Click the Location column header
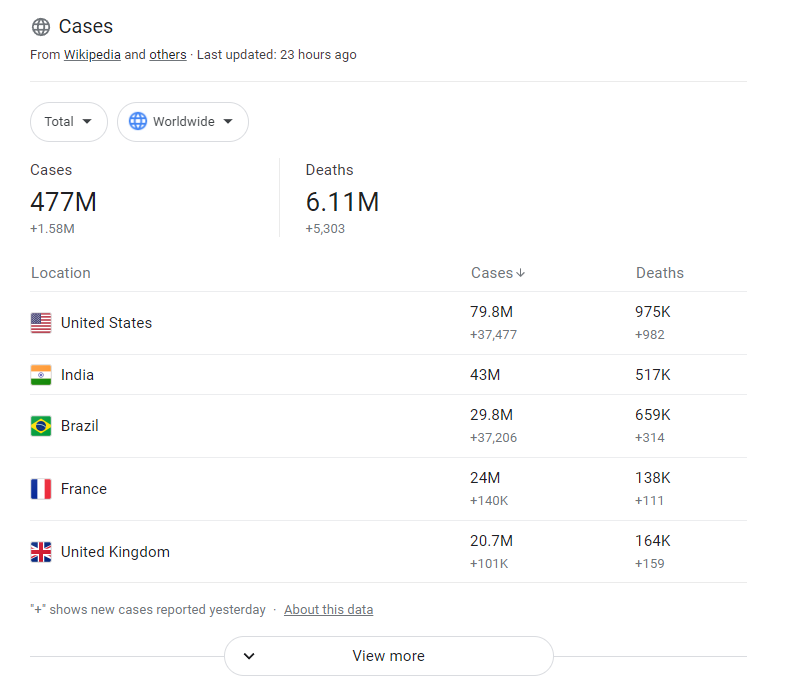Screen dimensions: 809x698 tap(61, 273)
